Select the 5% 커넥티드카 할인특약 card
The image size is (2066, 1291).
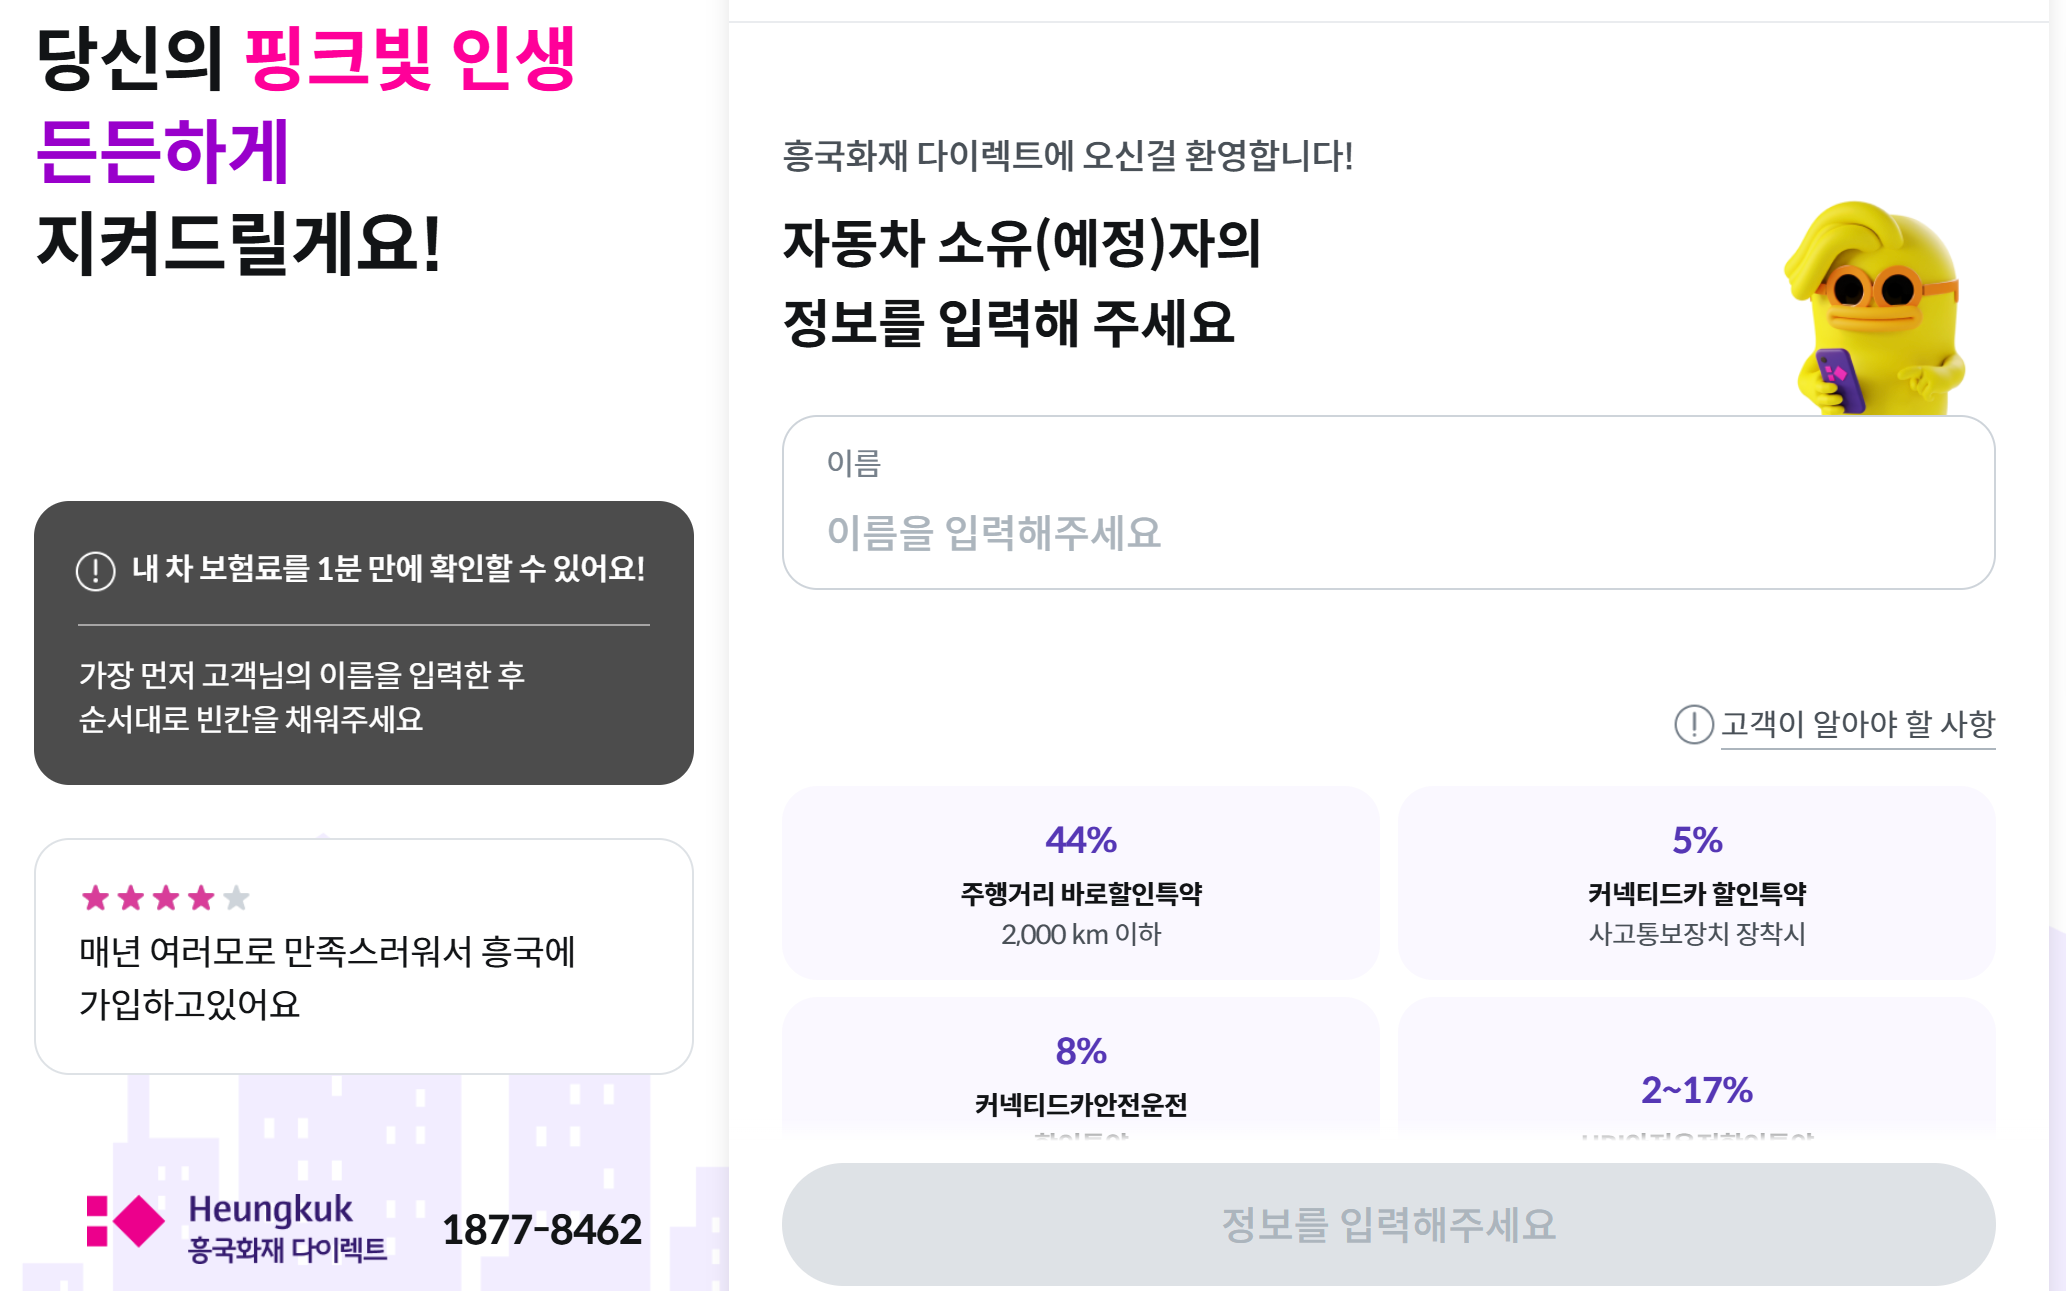point(1696,882)
